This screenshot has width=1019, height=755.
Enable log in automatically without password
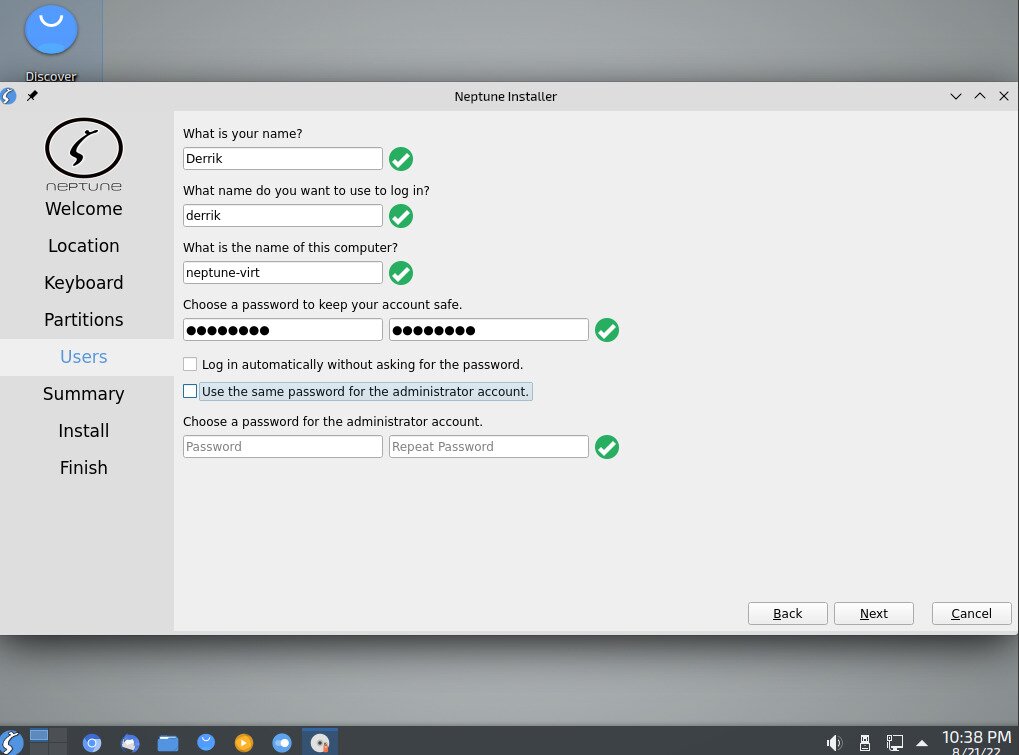tap(190, 364)
